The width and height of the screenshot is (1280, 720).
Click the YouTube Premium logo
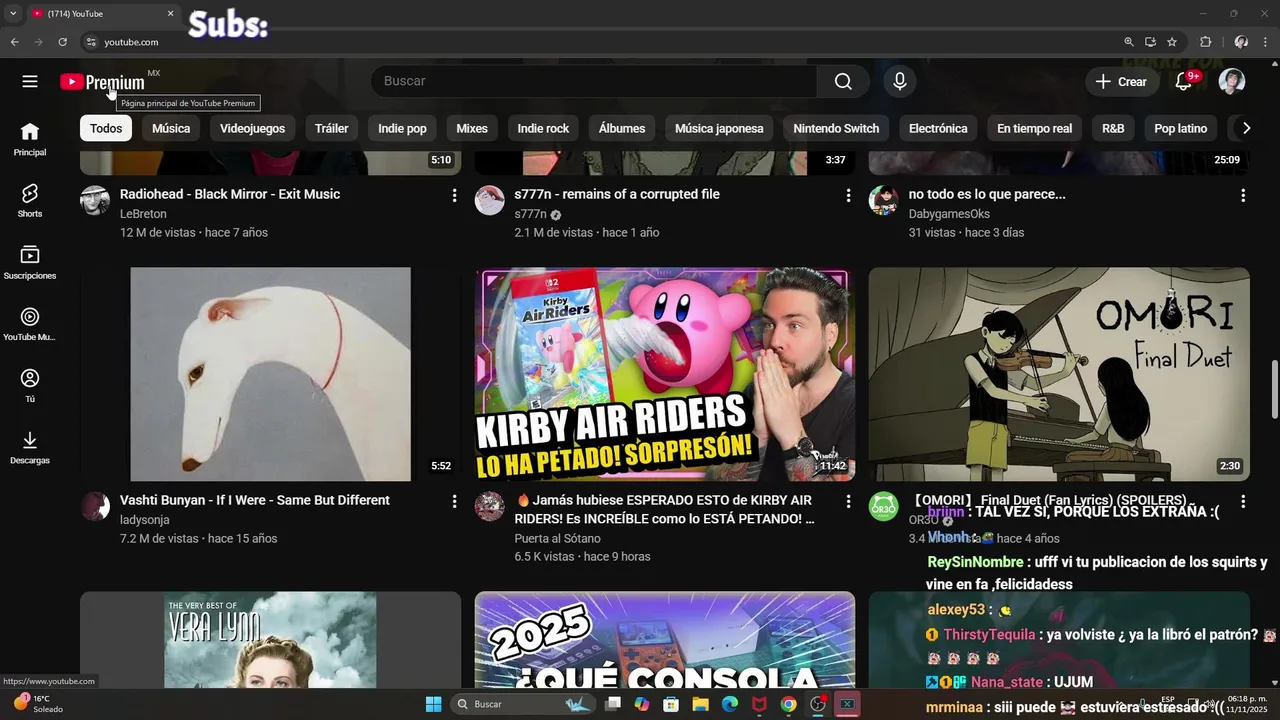(102, 82)
